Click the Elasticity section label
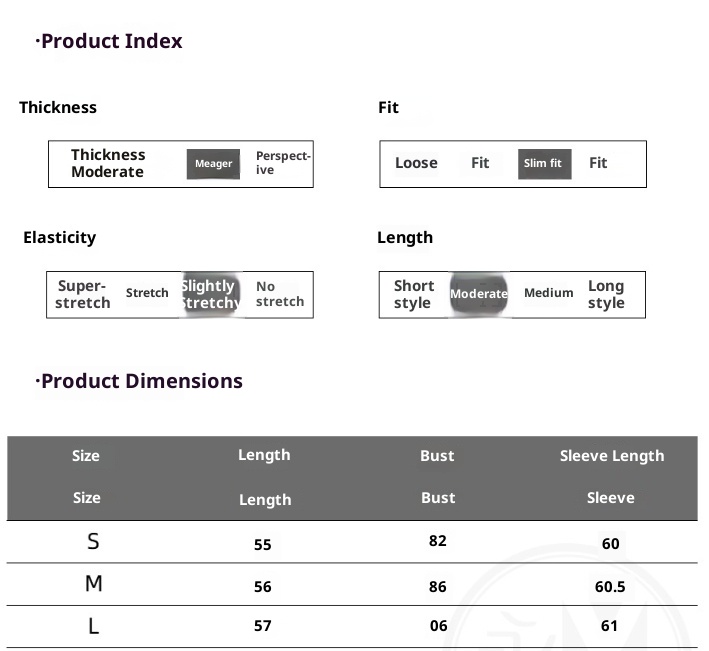 60,237
